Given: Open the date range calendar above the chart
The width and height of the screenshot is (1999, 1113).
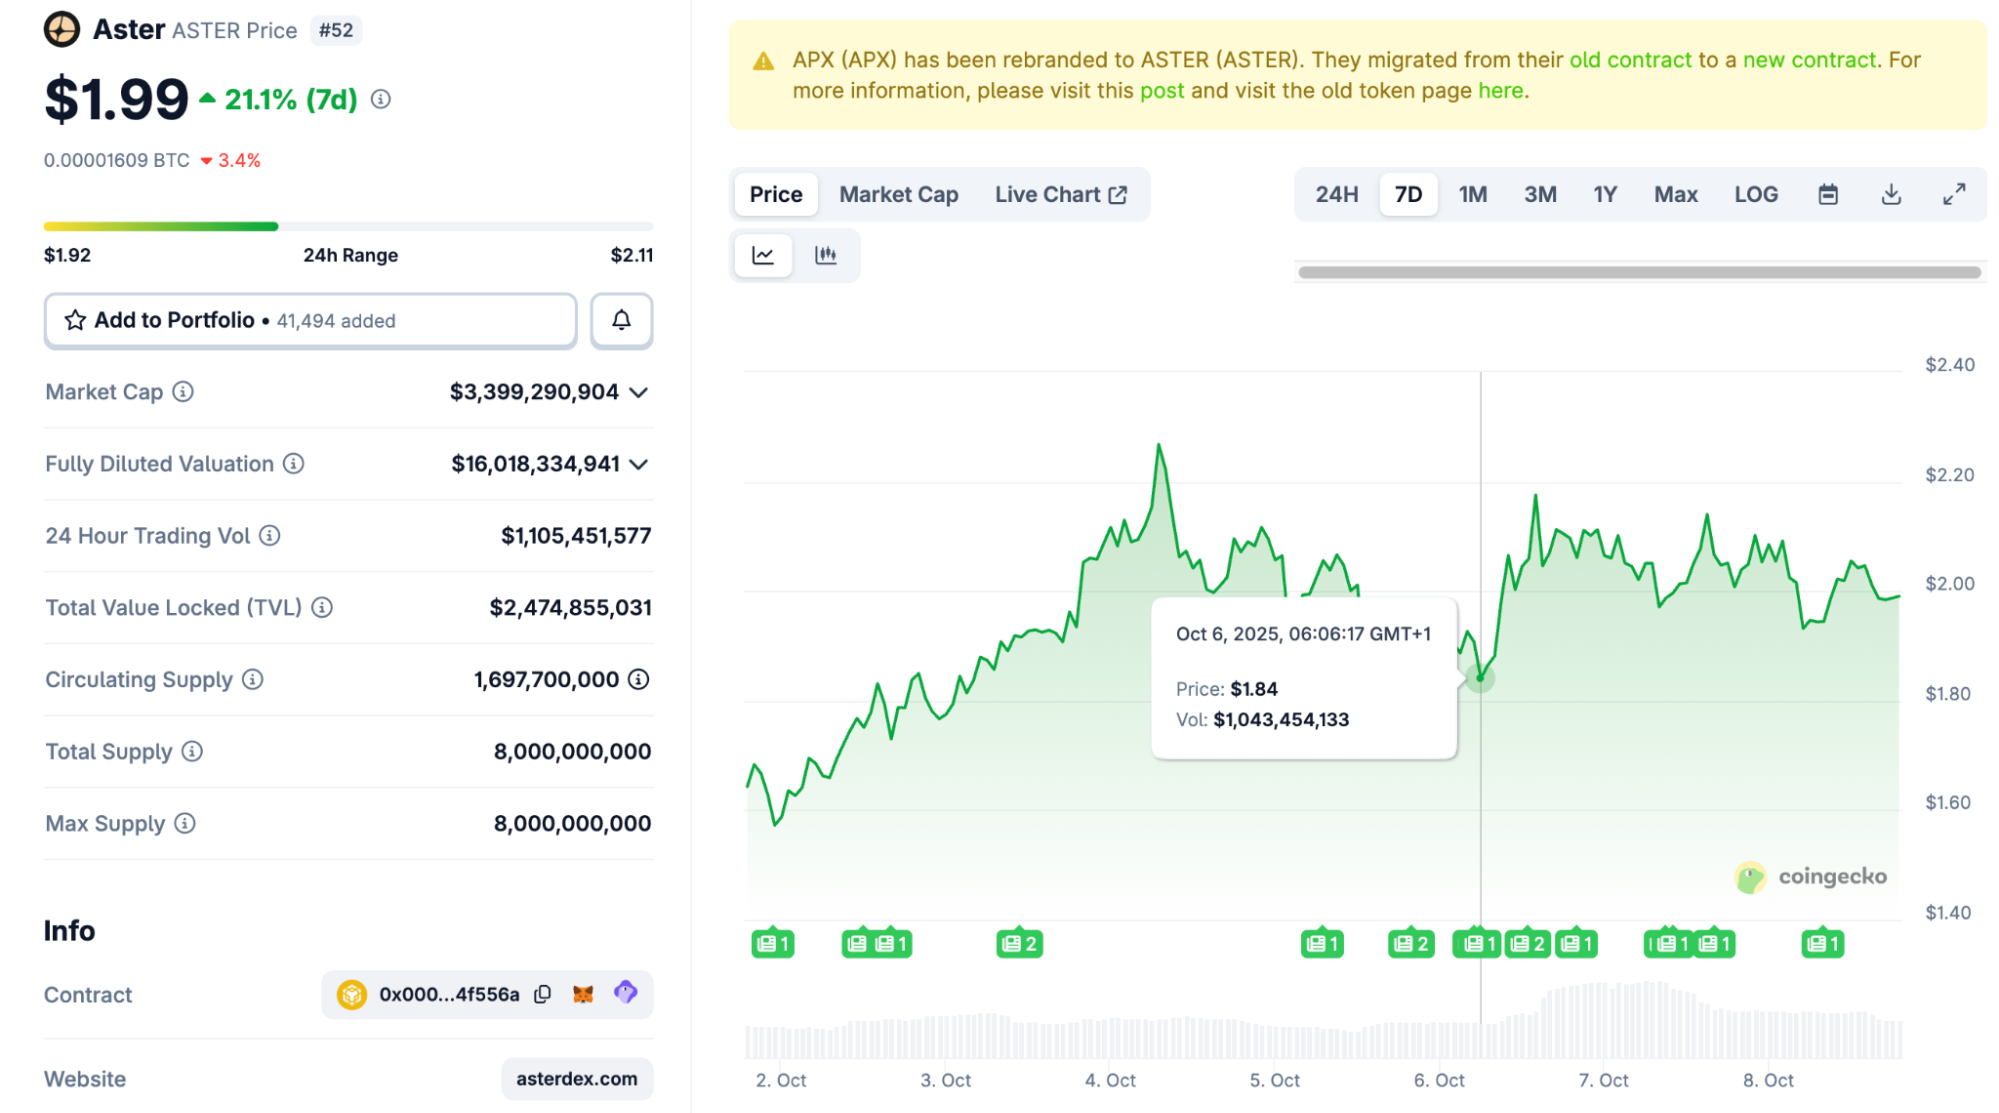Looking at the screenshot, I should (x=1828, y=194).
